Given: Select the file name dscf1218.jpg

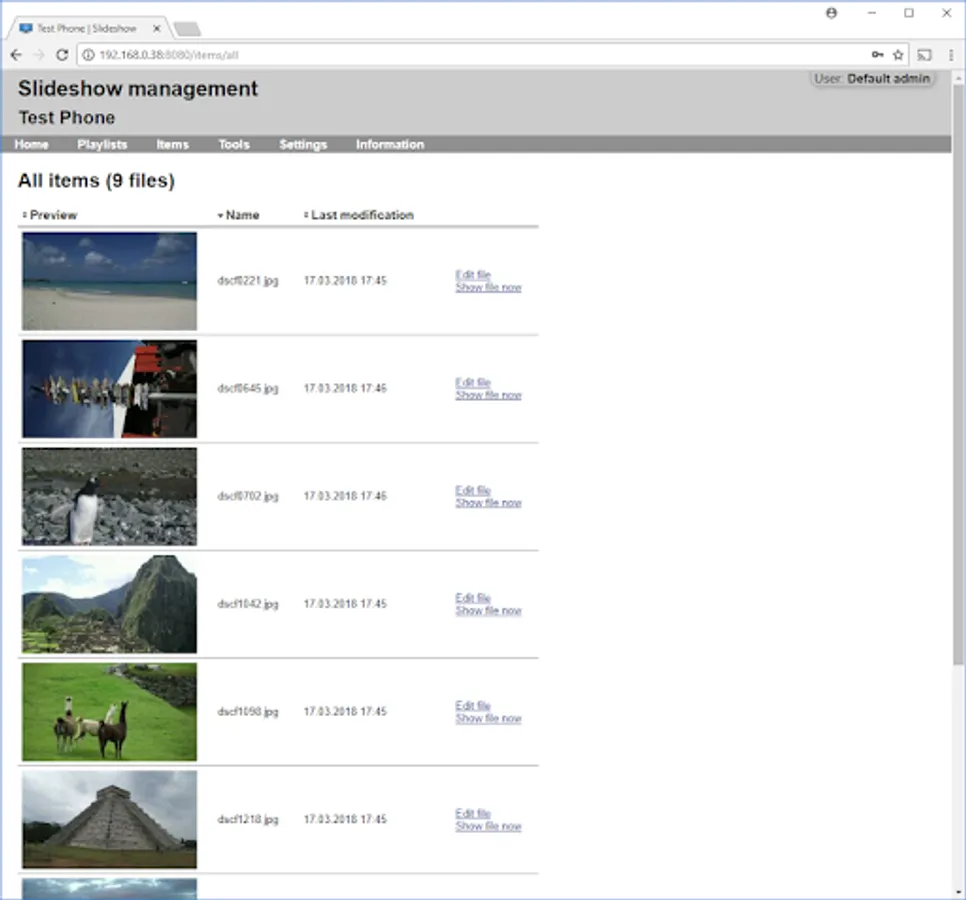Looking at the screenshot, I should (248, 820).
